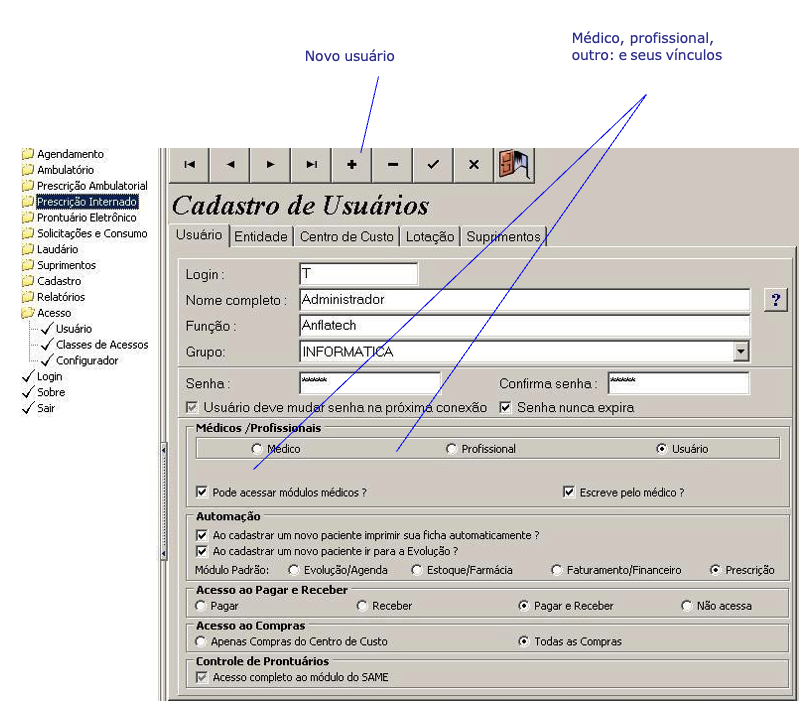
Task: Switch to Lotação tab
Action: pos(430,237)
